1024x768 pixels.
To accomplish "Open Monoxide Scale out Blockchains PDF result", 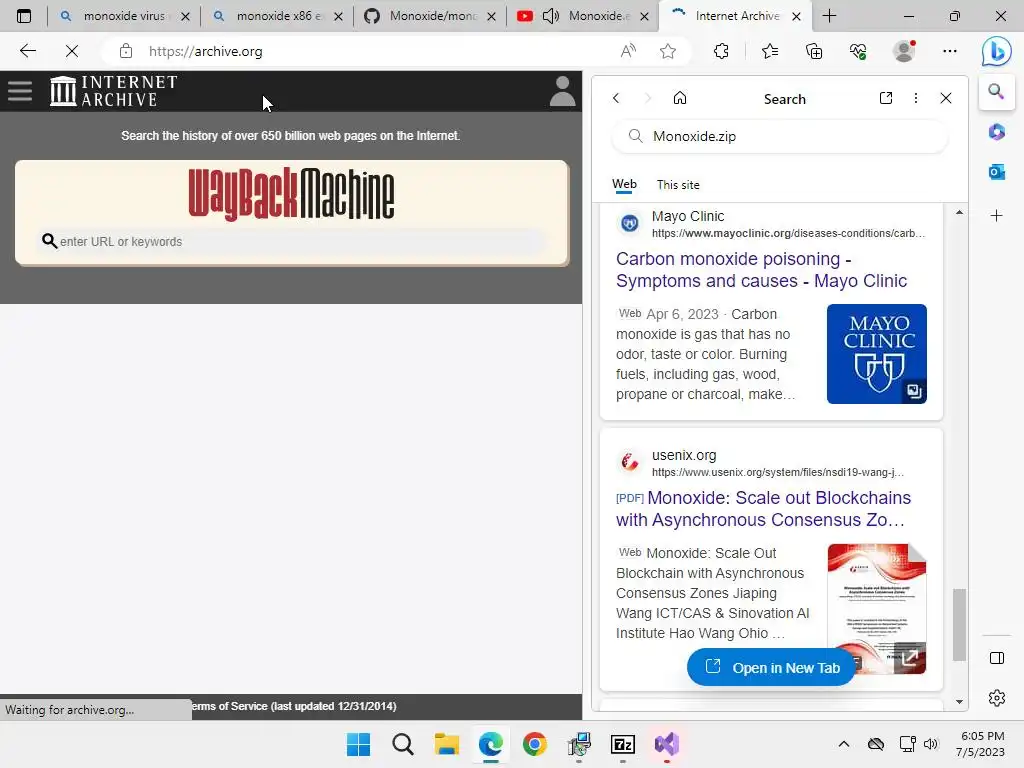I will (763, 509).
